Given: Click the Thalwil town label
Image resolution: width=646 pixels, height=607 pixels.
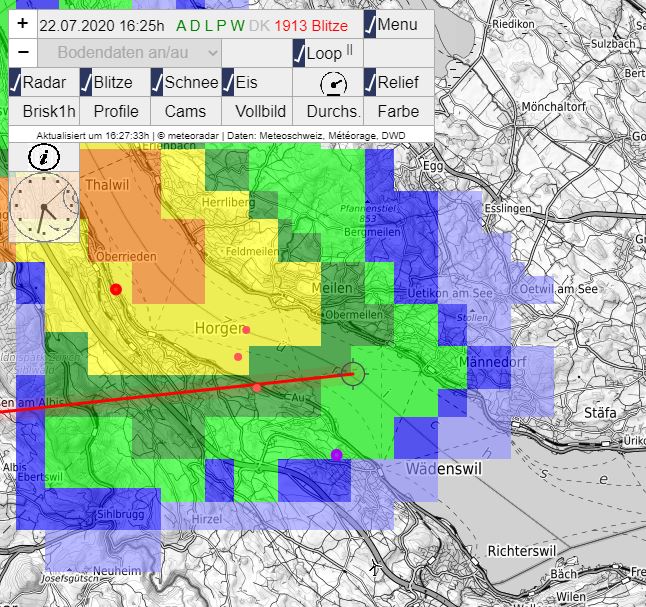Looking at the screenshot, I should (107, 185).
